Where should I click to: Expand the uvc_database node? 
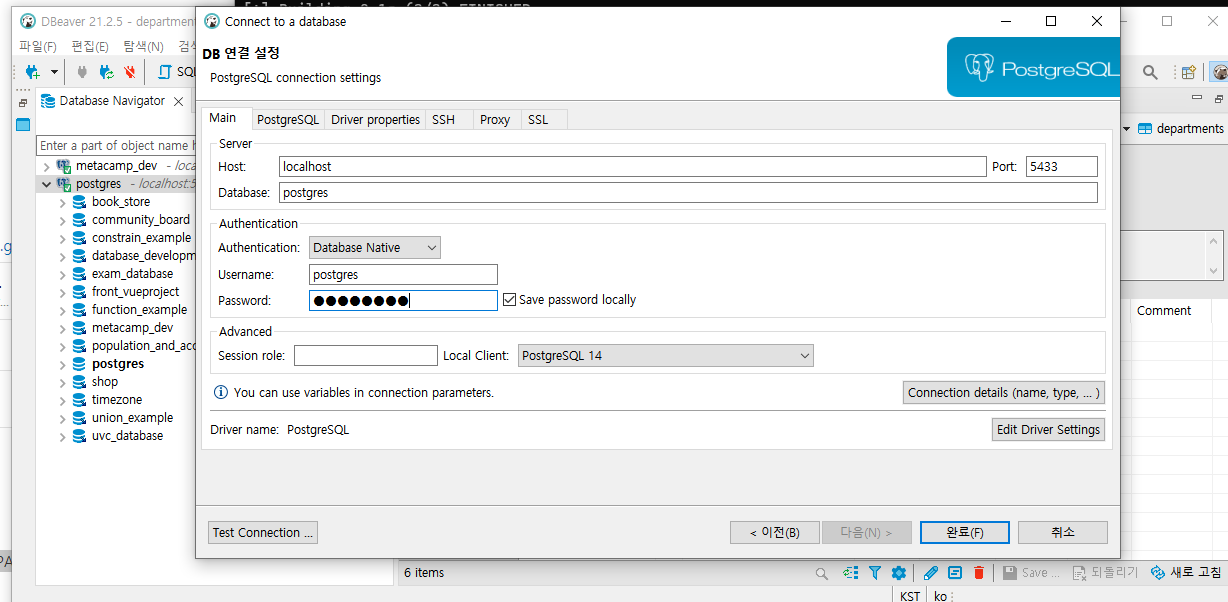62,436
